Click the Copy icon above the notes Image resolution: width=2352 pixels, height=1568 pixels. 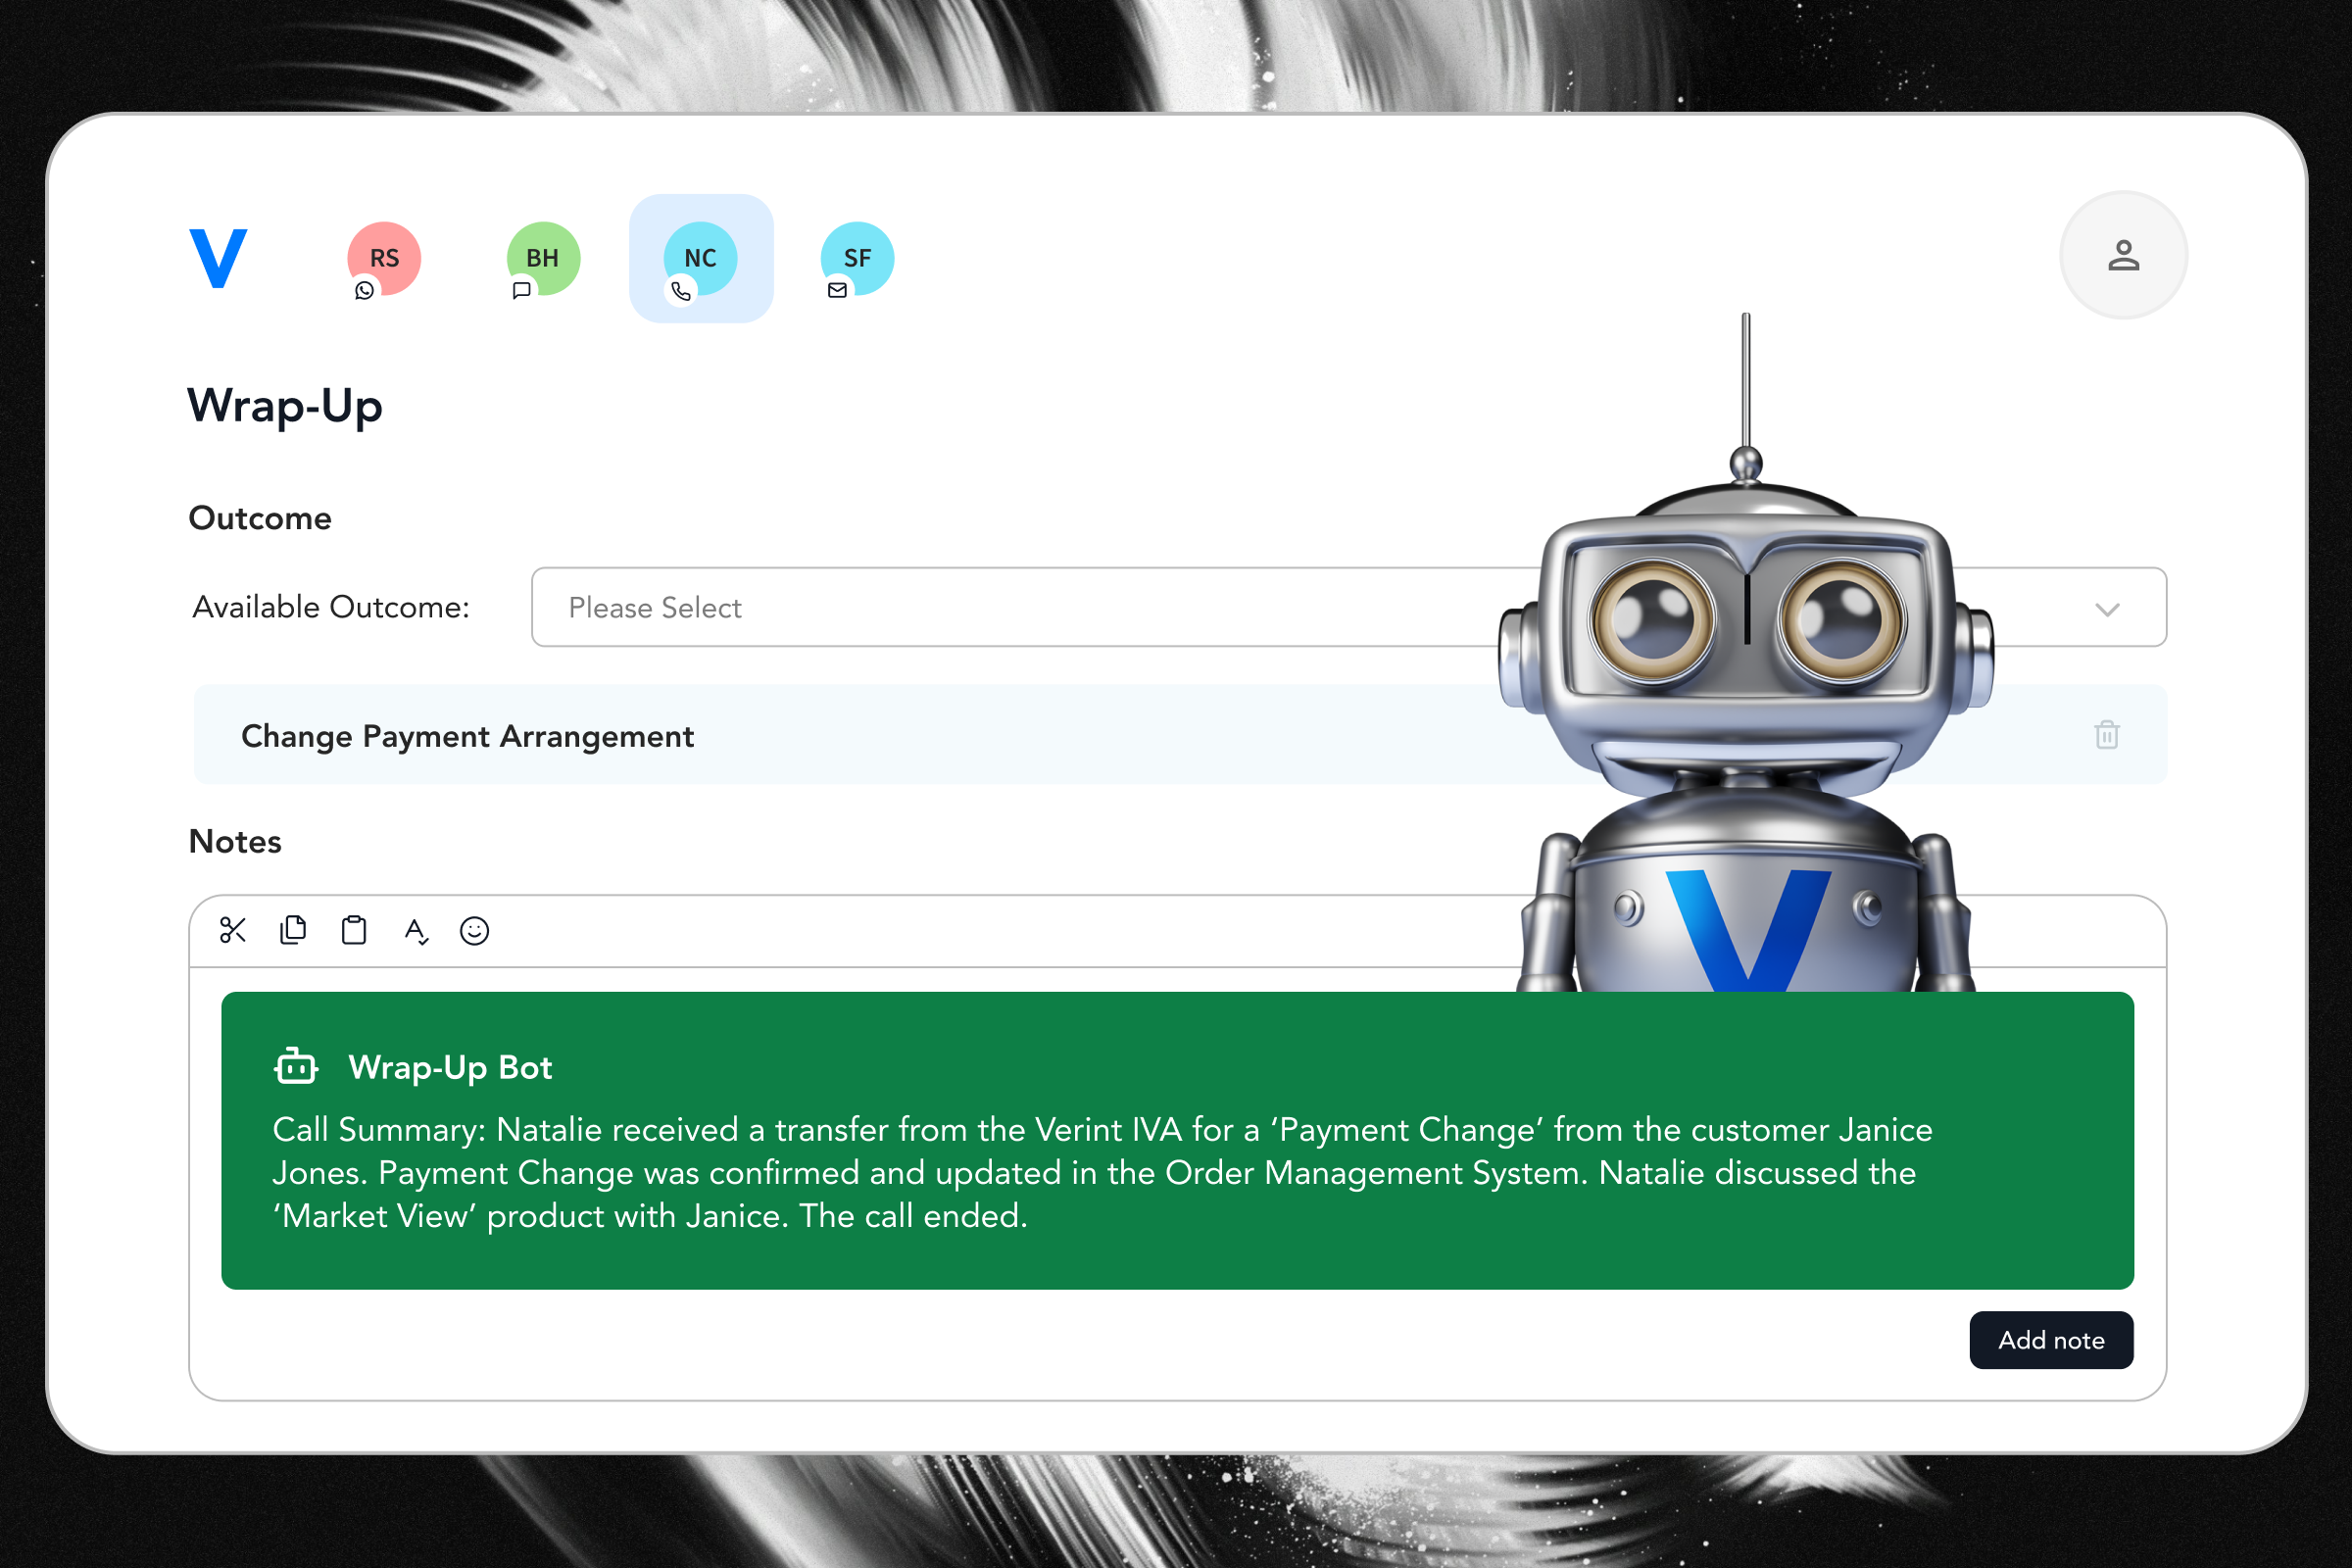click(293, 930)
